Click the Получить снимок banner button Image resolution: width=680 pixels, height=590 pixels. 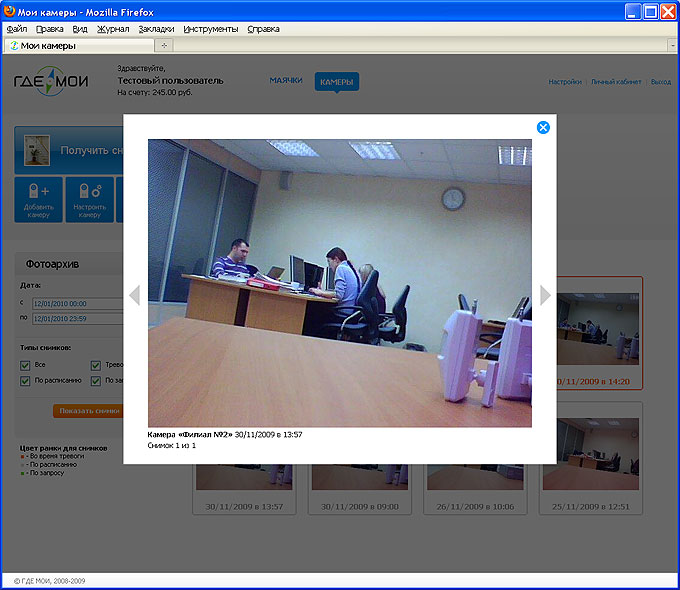click(x=69, y=150)
